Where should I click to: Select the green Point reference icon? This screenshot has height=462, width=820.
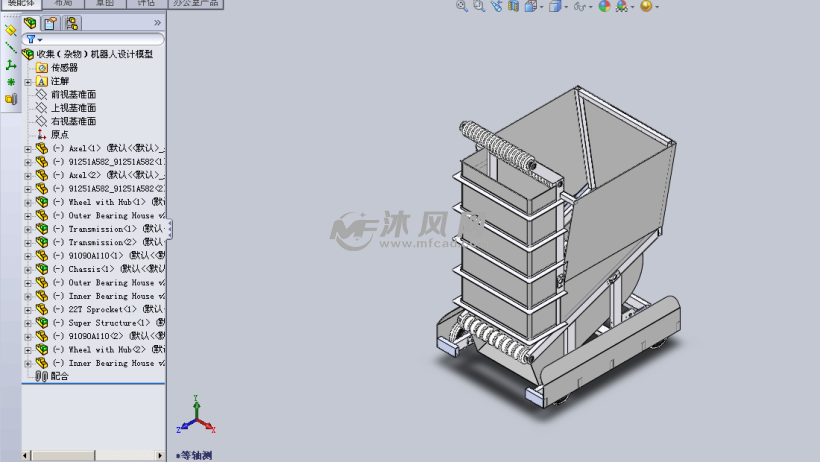coord(10,82)
